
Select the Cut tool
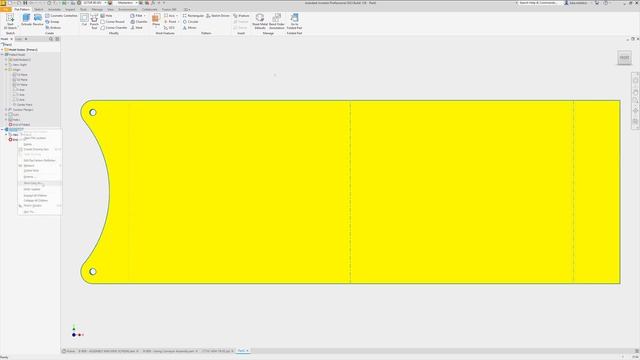click(84, 20)
